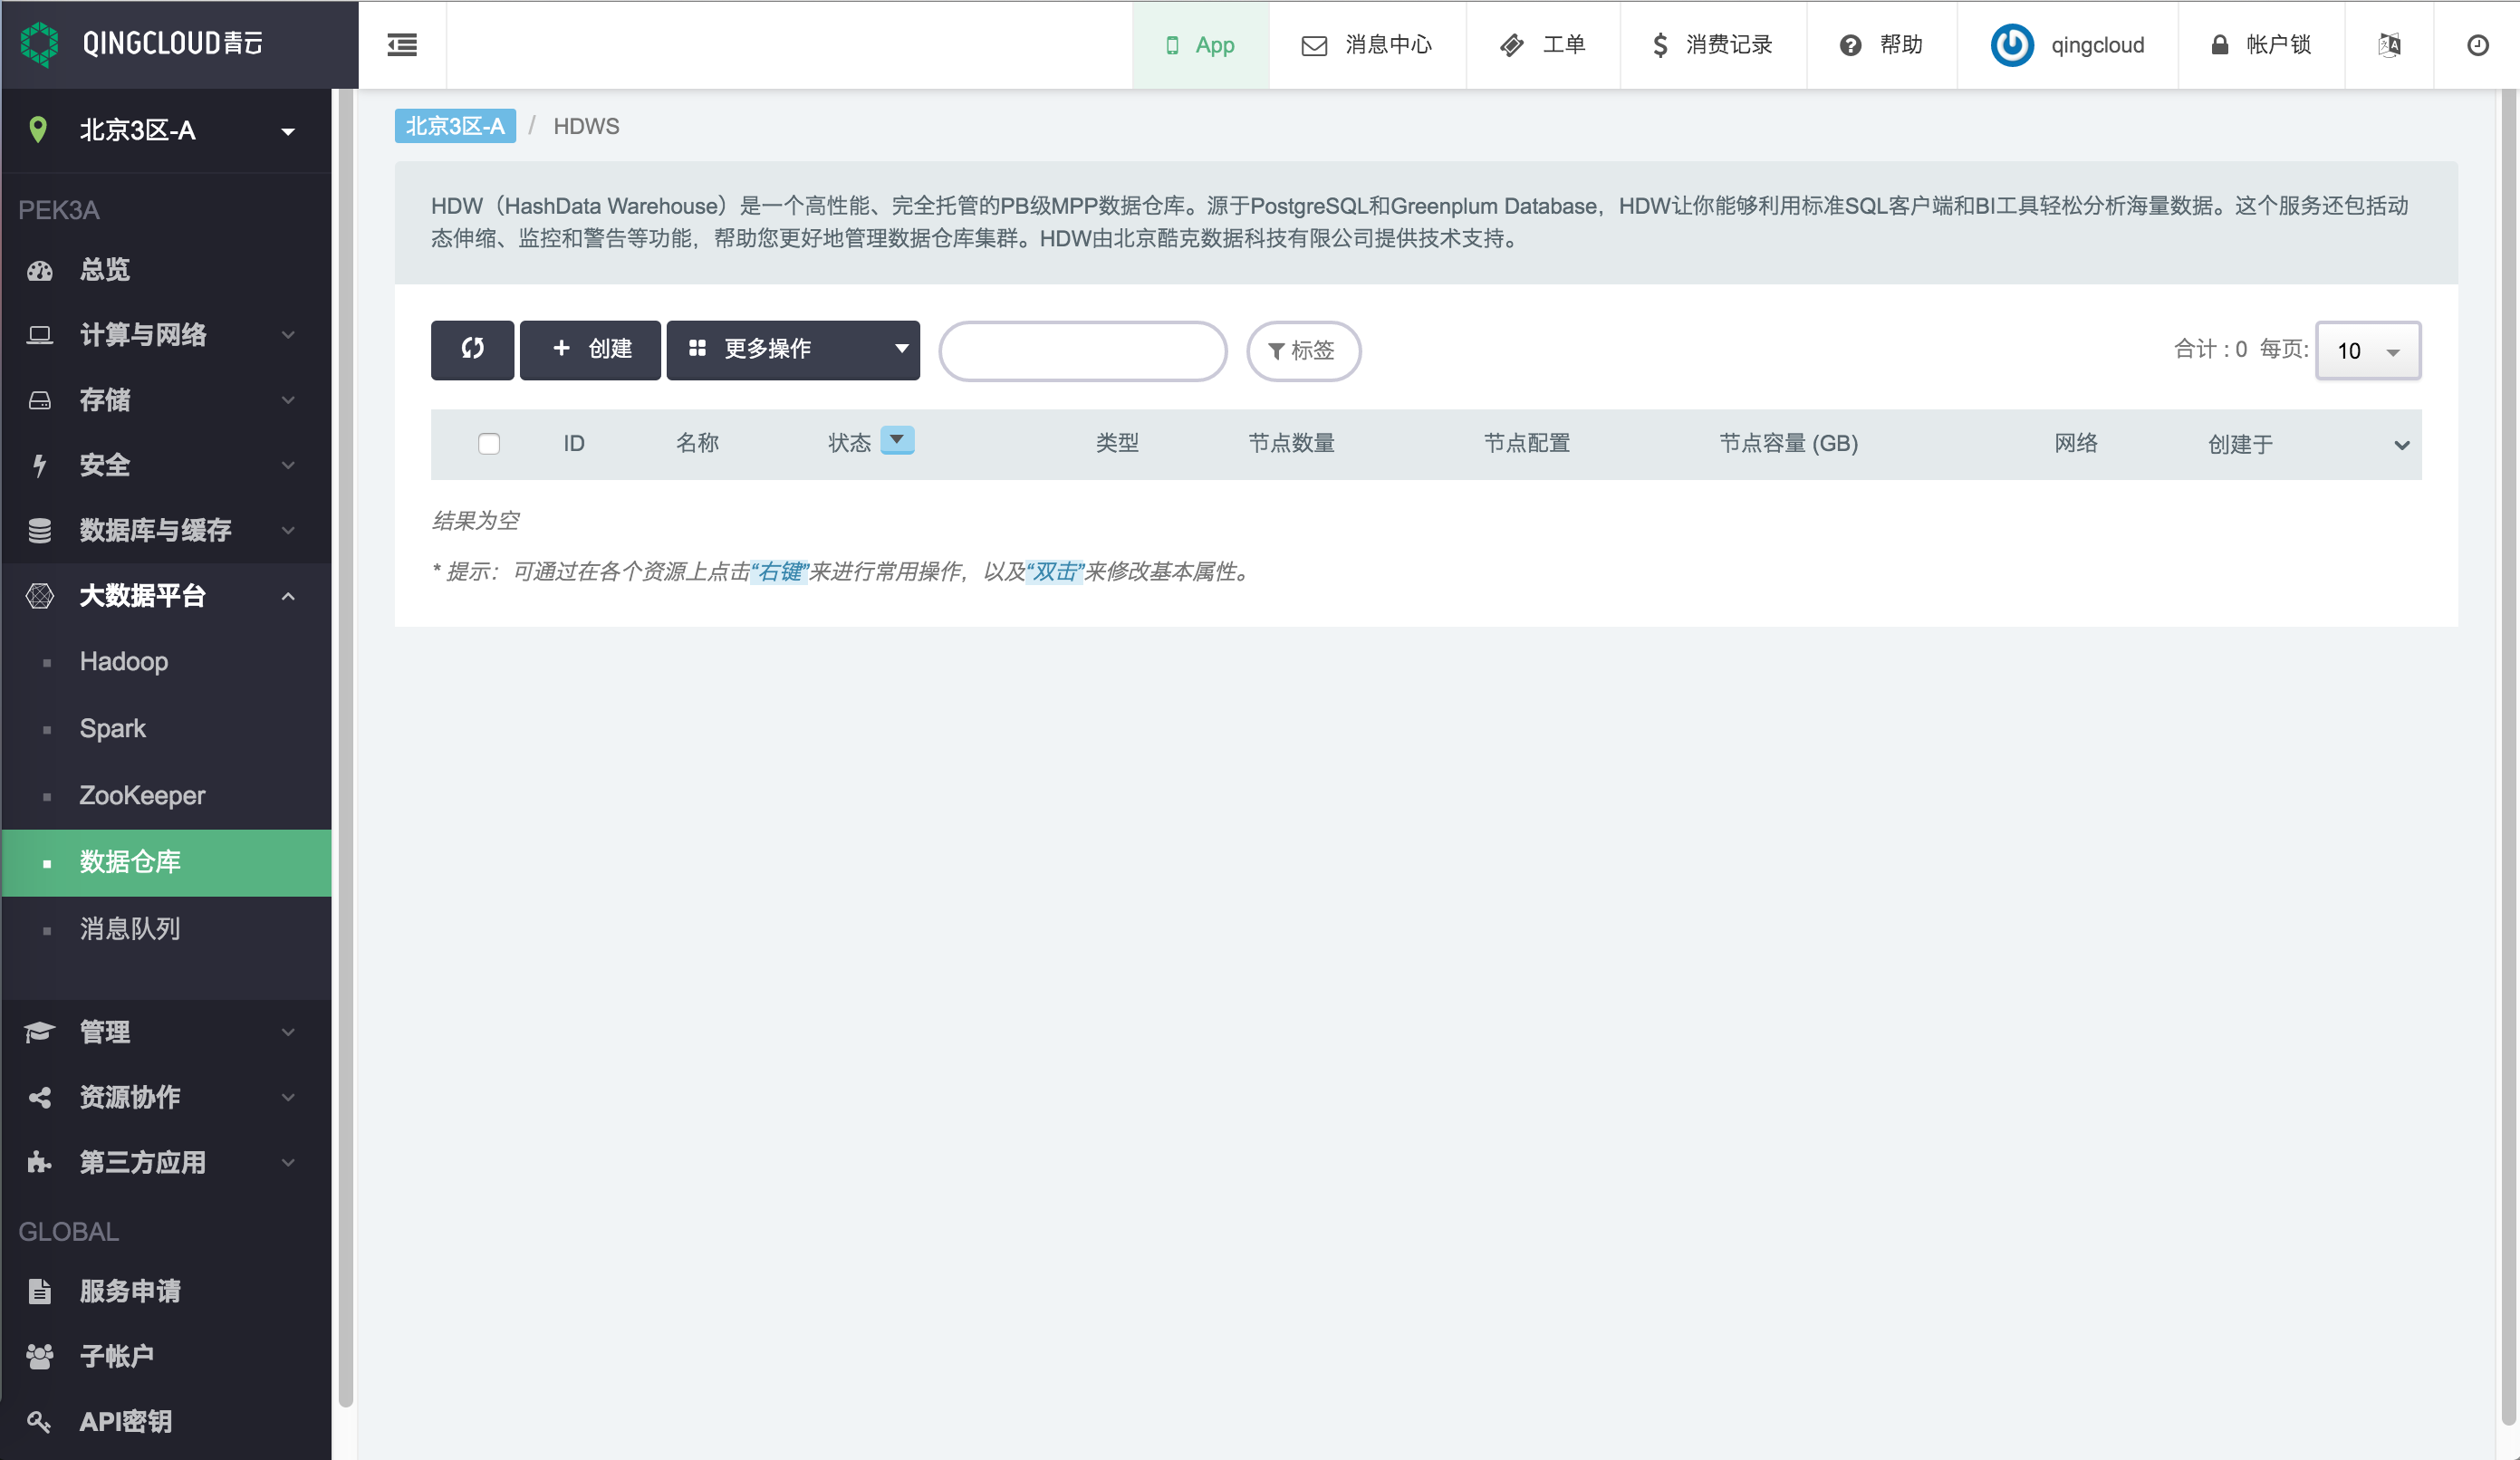Screen dimensions: 2520x1460
Task: Click the users icon beside 子帐户
Action: pyautogui.click(x=40, y=1356)
